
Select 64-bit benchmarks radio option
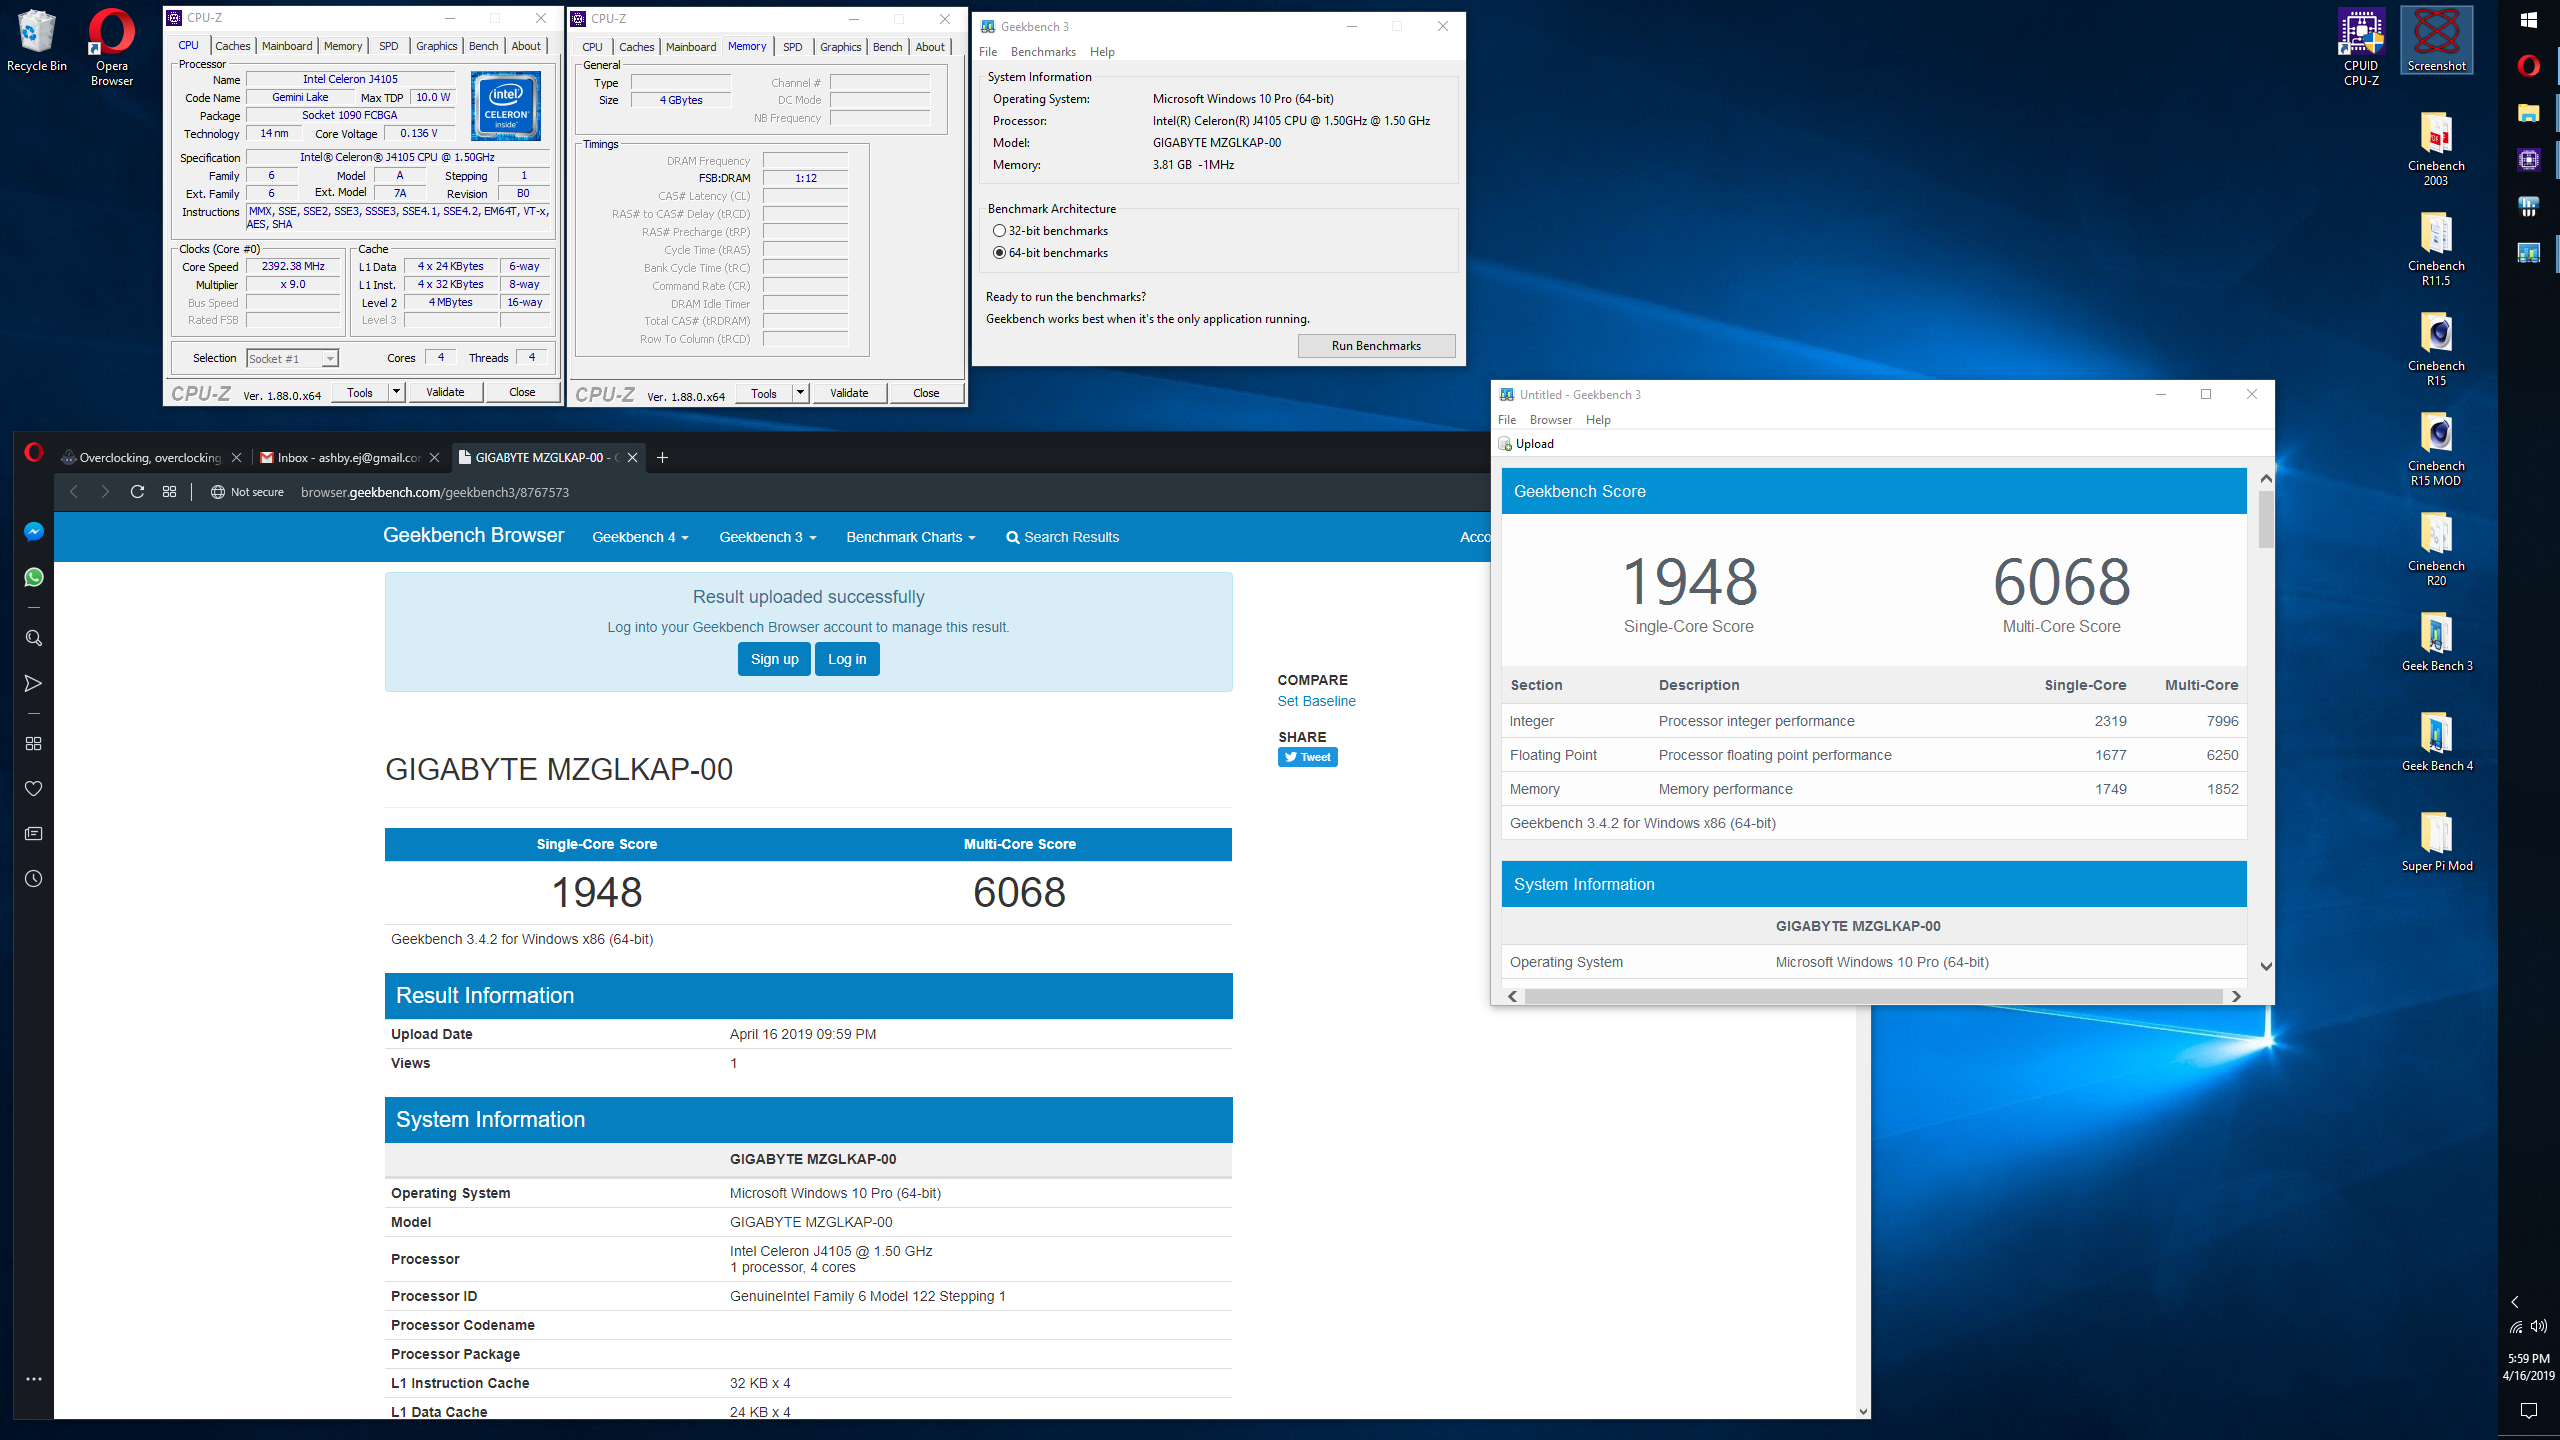tap(1050, 253)
